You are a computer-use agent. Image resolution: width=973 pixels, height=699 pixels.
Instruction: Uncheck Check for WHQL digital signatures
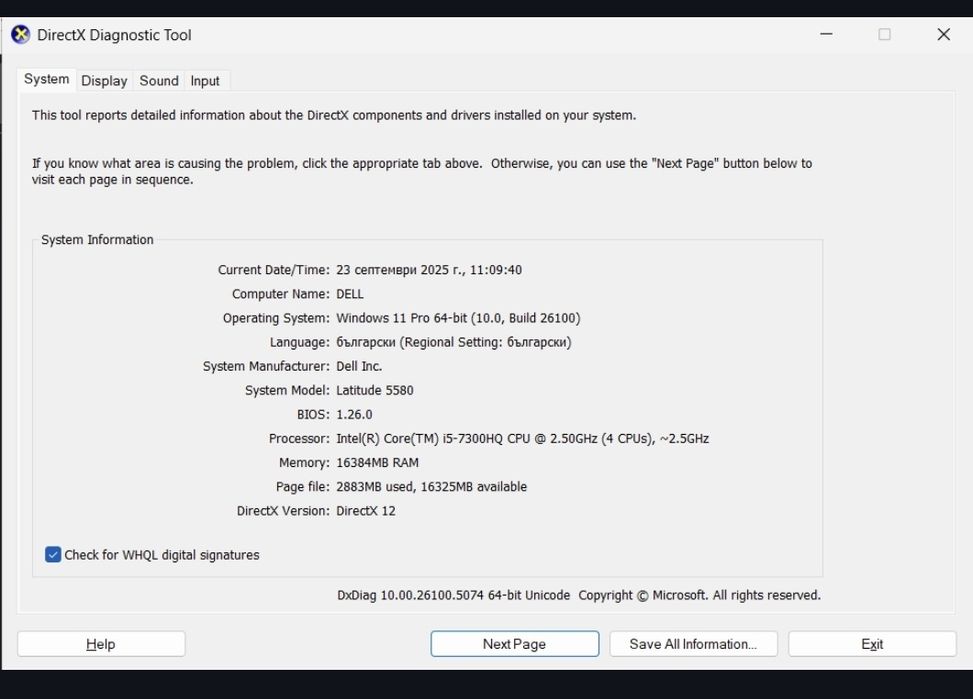pos(53,554)
